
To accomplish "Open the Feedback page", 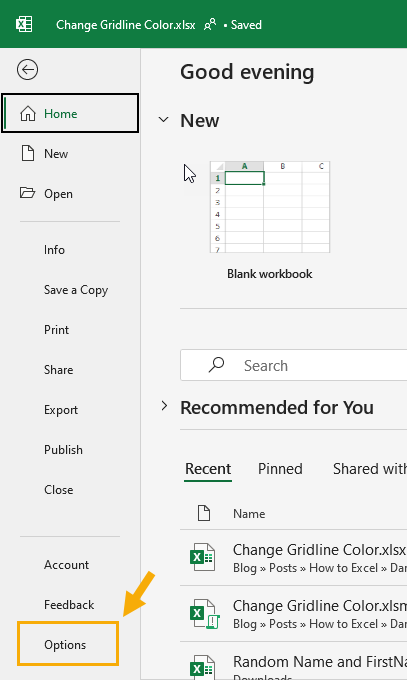I will [69, 605].
